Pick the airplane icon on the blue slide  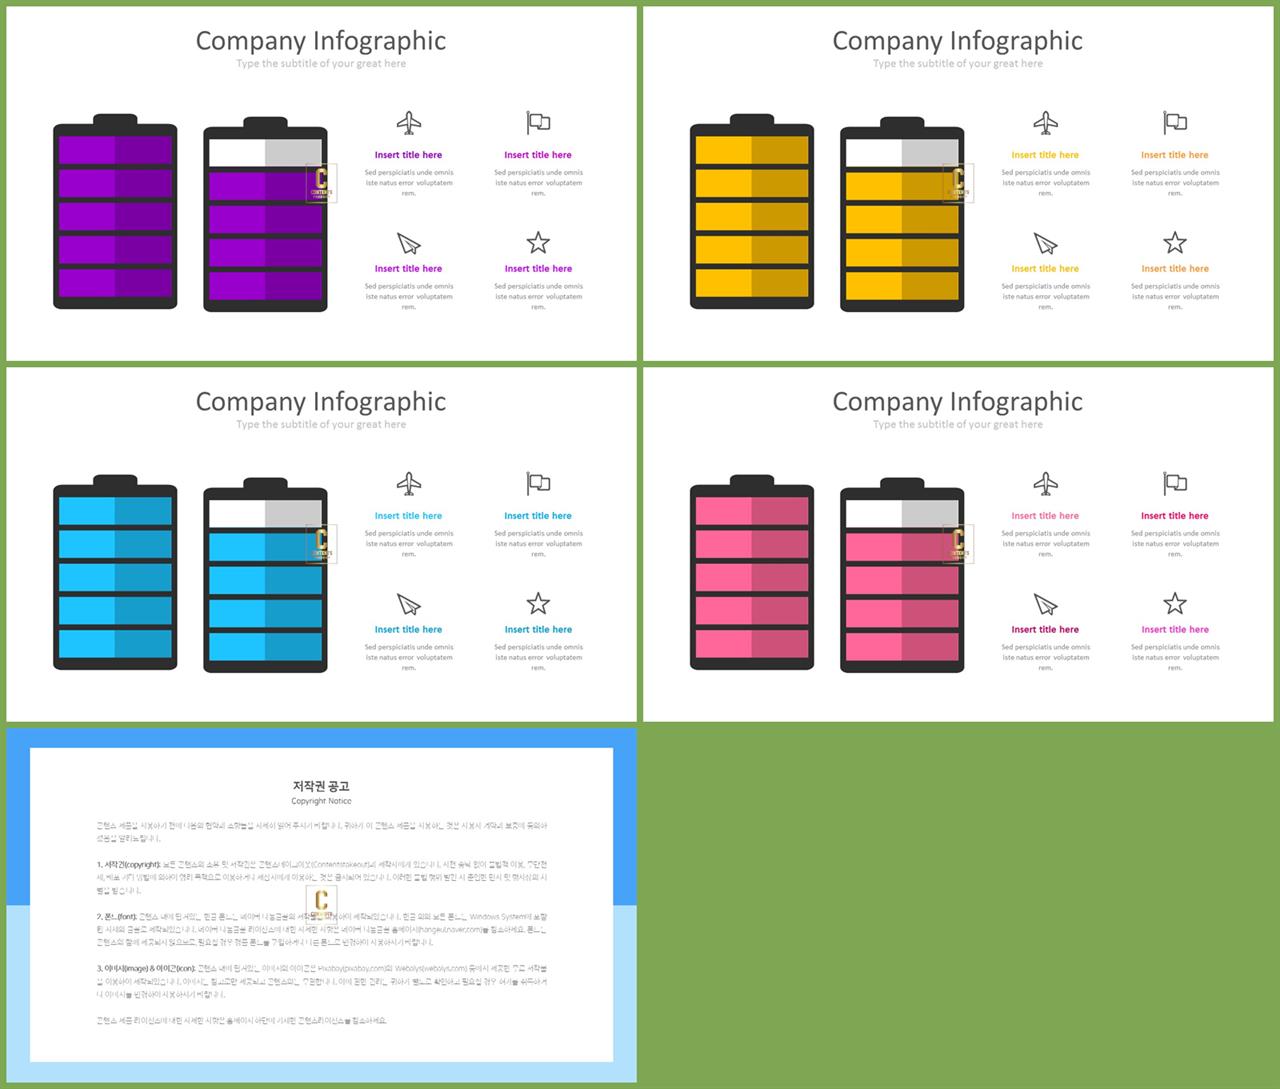(x=409, y=484)
